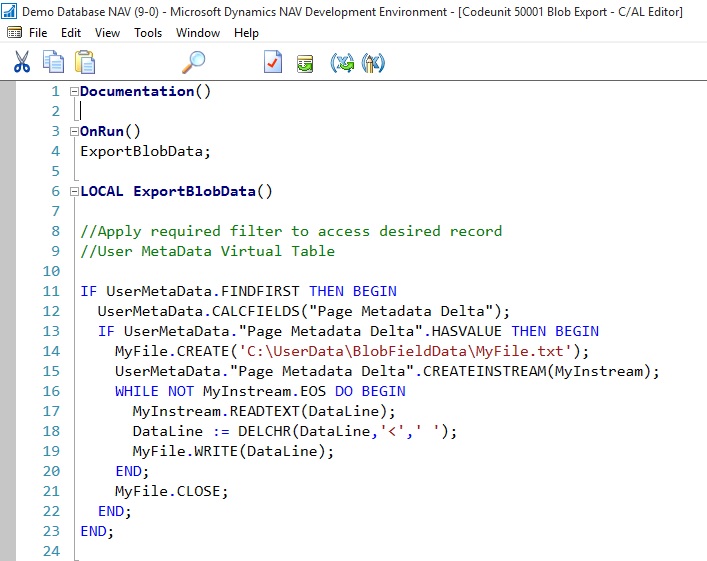This screenshot has width=707, height=561.
Task: Click the C/AL Globals variable icon
Action: [x=342, y=63]
